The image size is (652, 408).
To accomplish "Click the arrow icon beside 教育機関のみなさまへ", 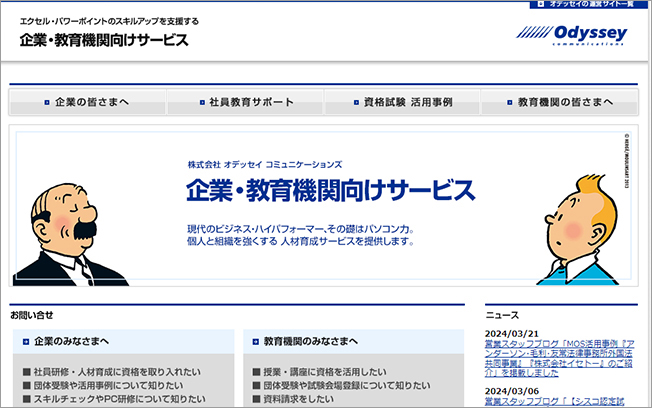I will pos(255,341).
